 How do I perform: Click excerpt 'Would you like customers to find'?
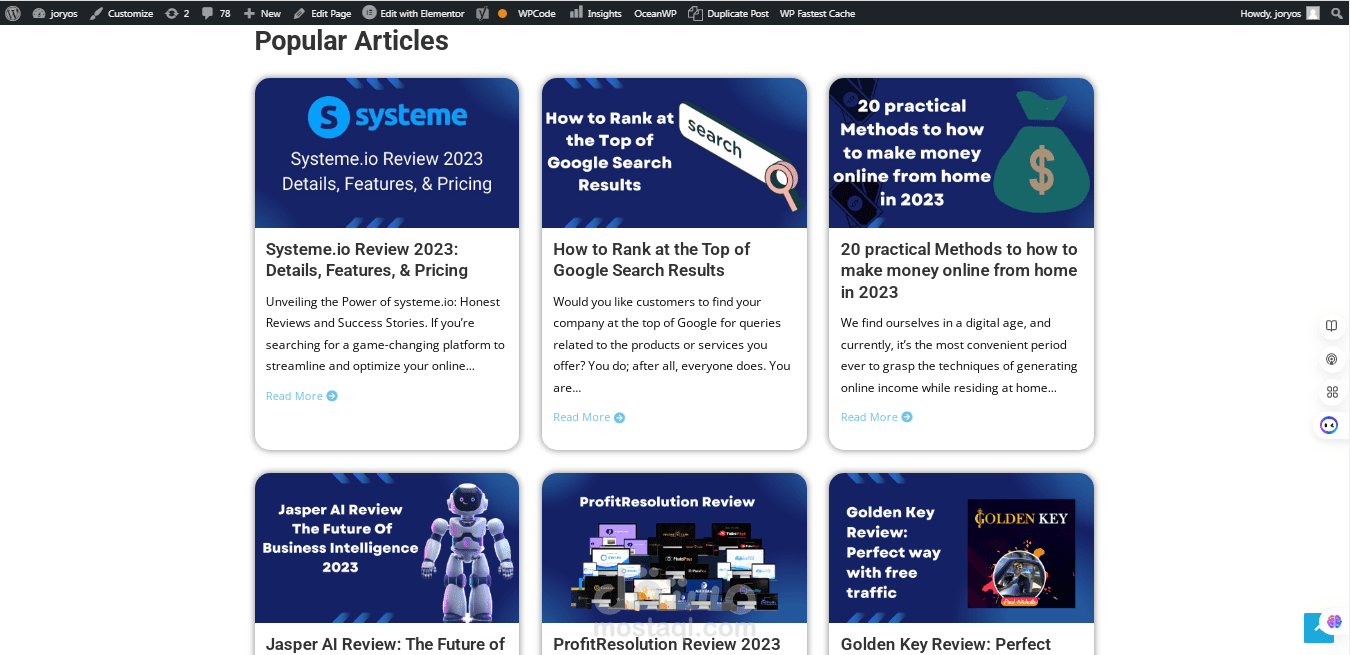pos(672,345)
